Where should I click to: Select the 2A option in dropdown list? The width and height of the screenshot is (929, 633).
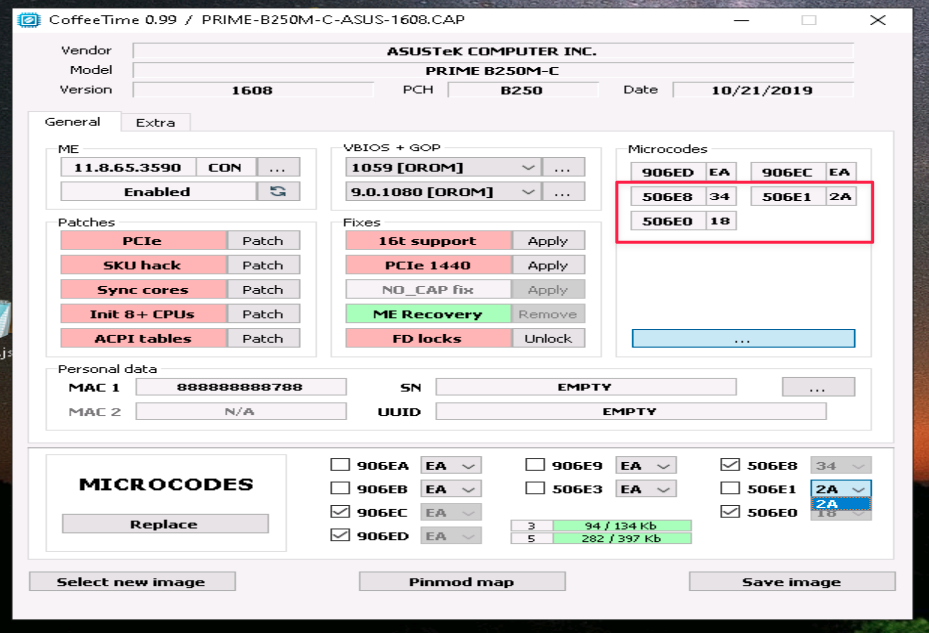[841, 504]
